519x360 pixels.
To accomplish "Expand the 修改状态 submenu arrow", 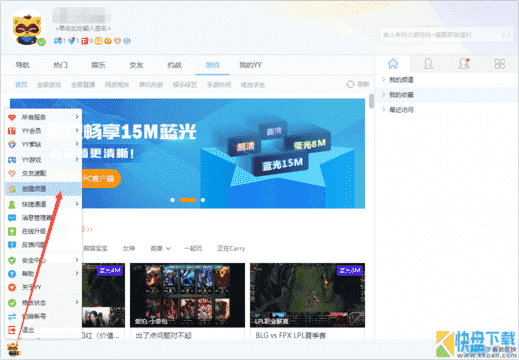I will point(77,302).
